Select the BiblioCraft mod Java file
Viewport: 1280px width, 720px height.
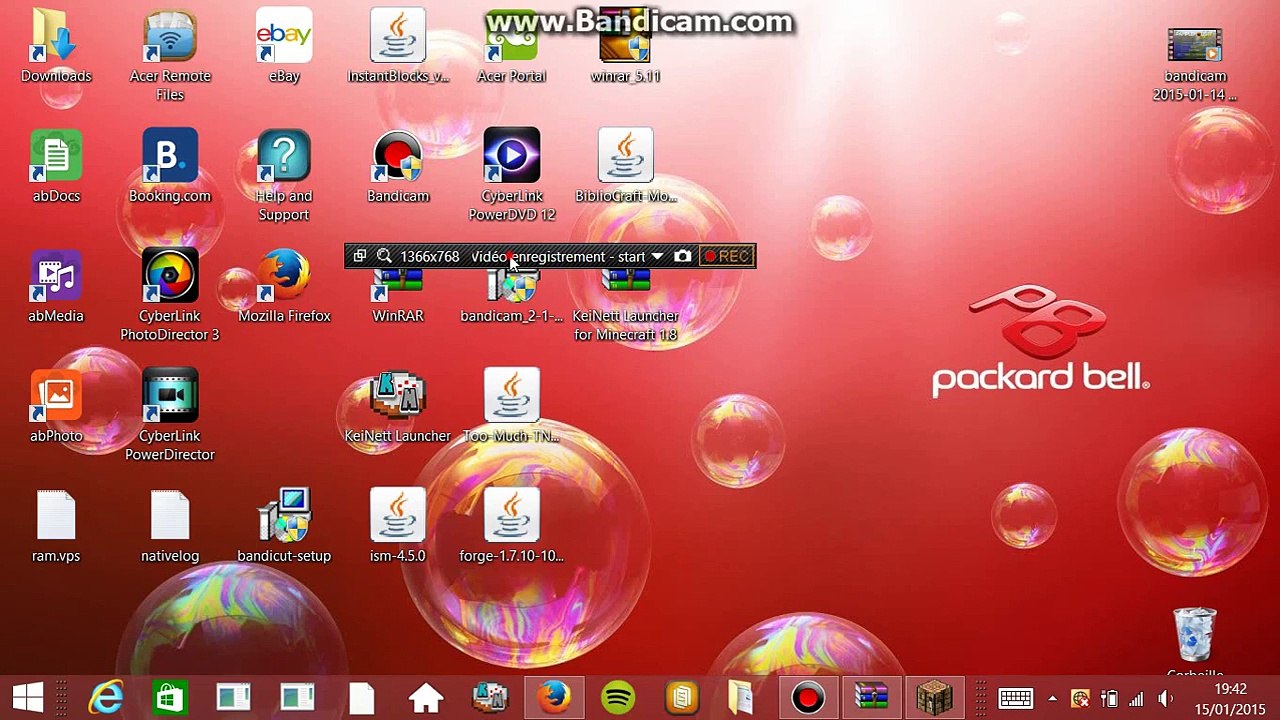[625, 166]
